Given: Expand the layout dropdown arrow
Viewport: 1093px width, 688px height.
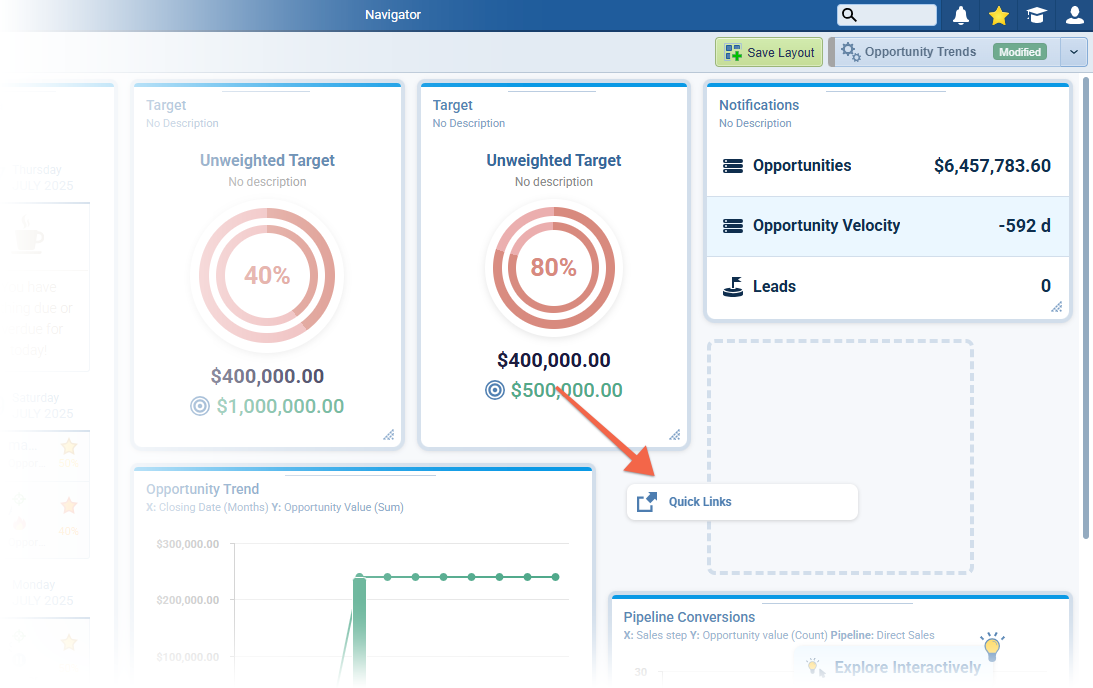Looking at the screenshot, I should [1074, 52].
